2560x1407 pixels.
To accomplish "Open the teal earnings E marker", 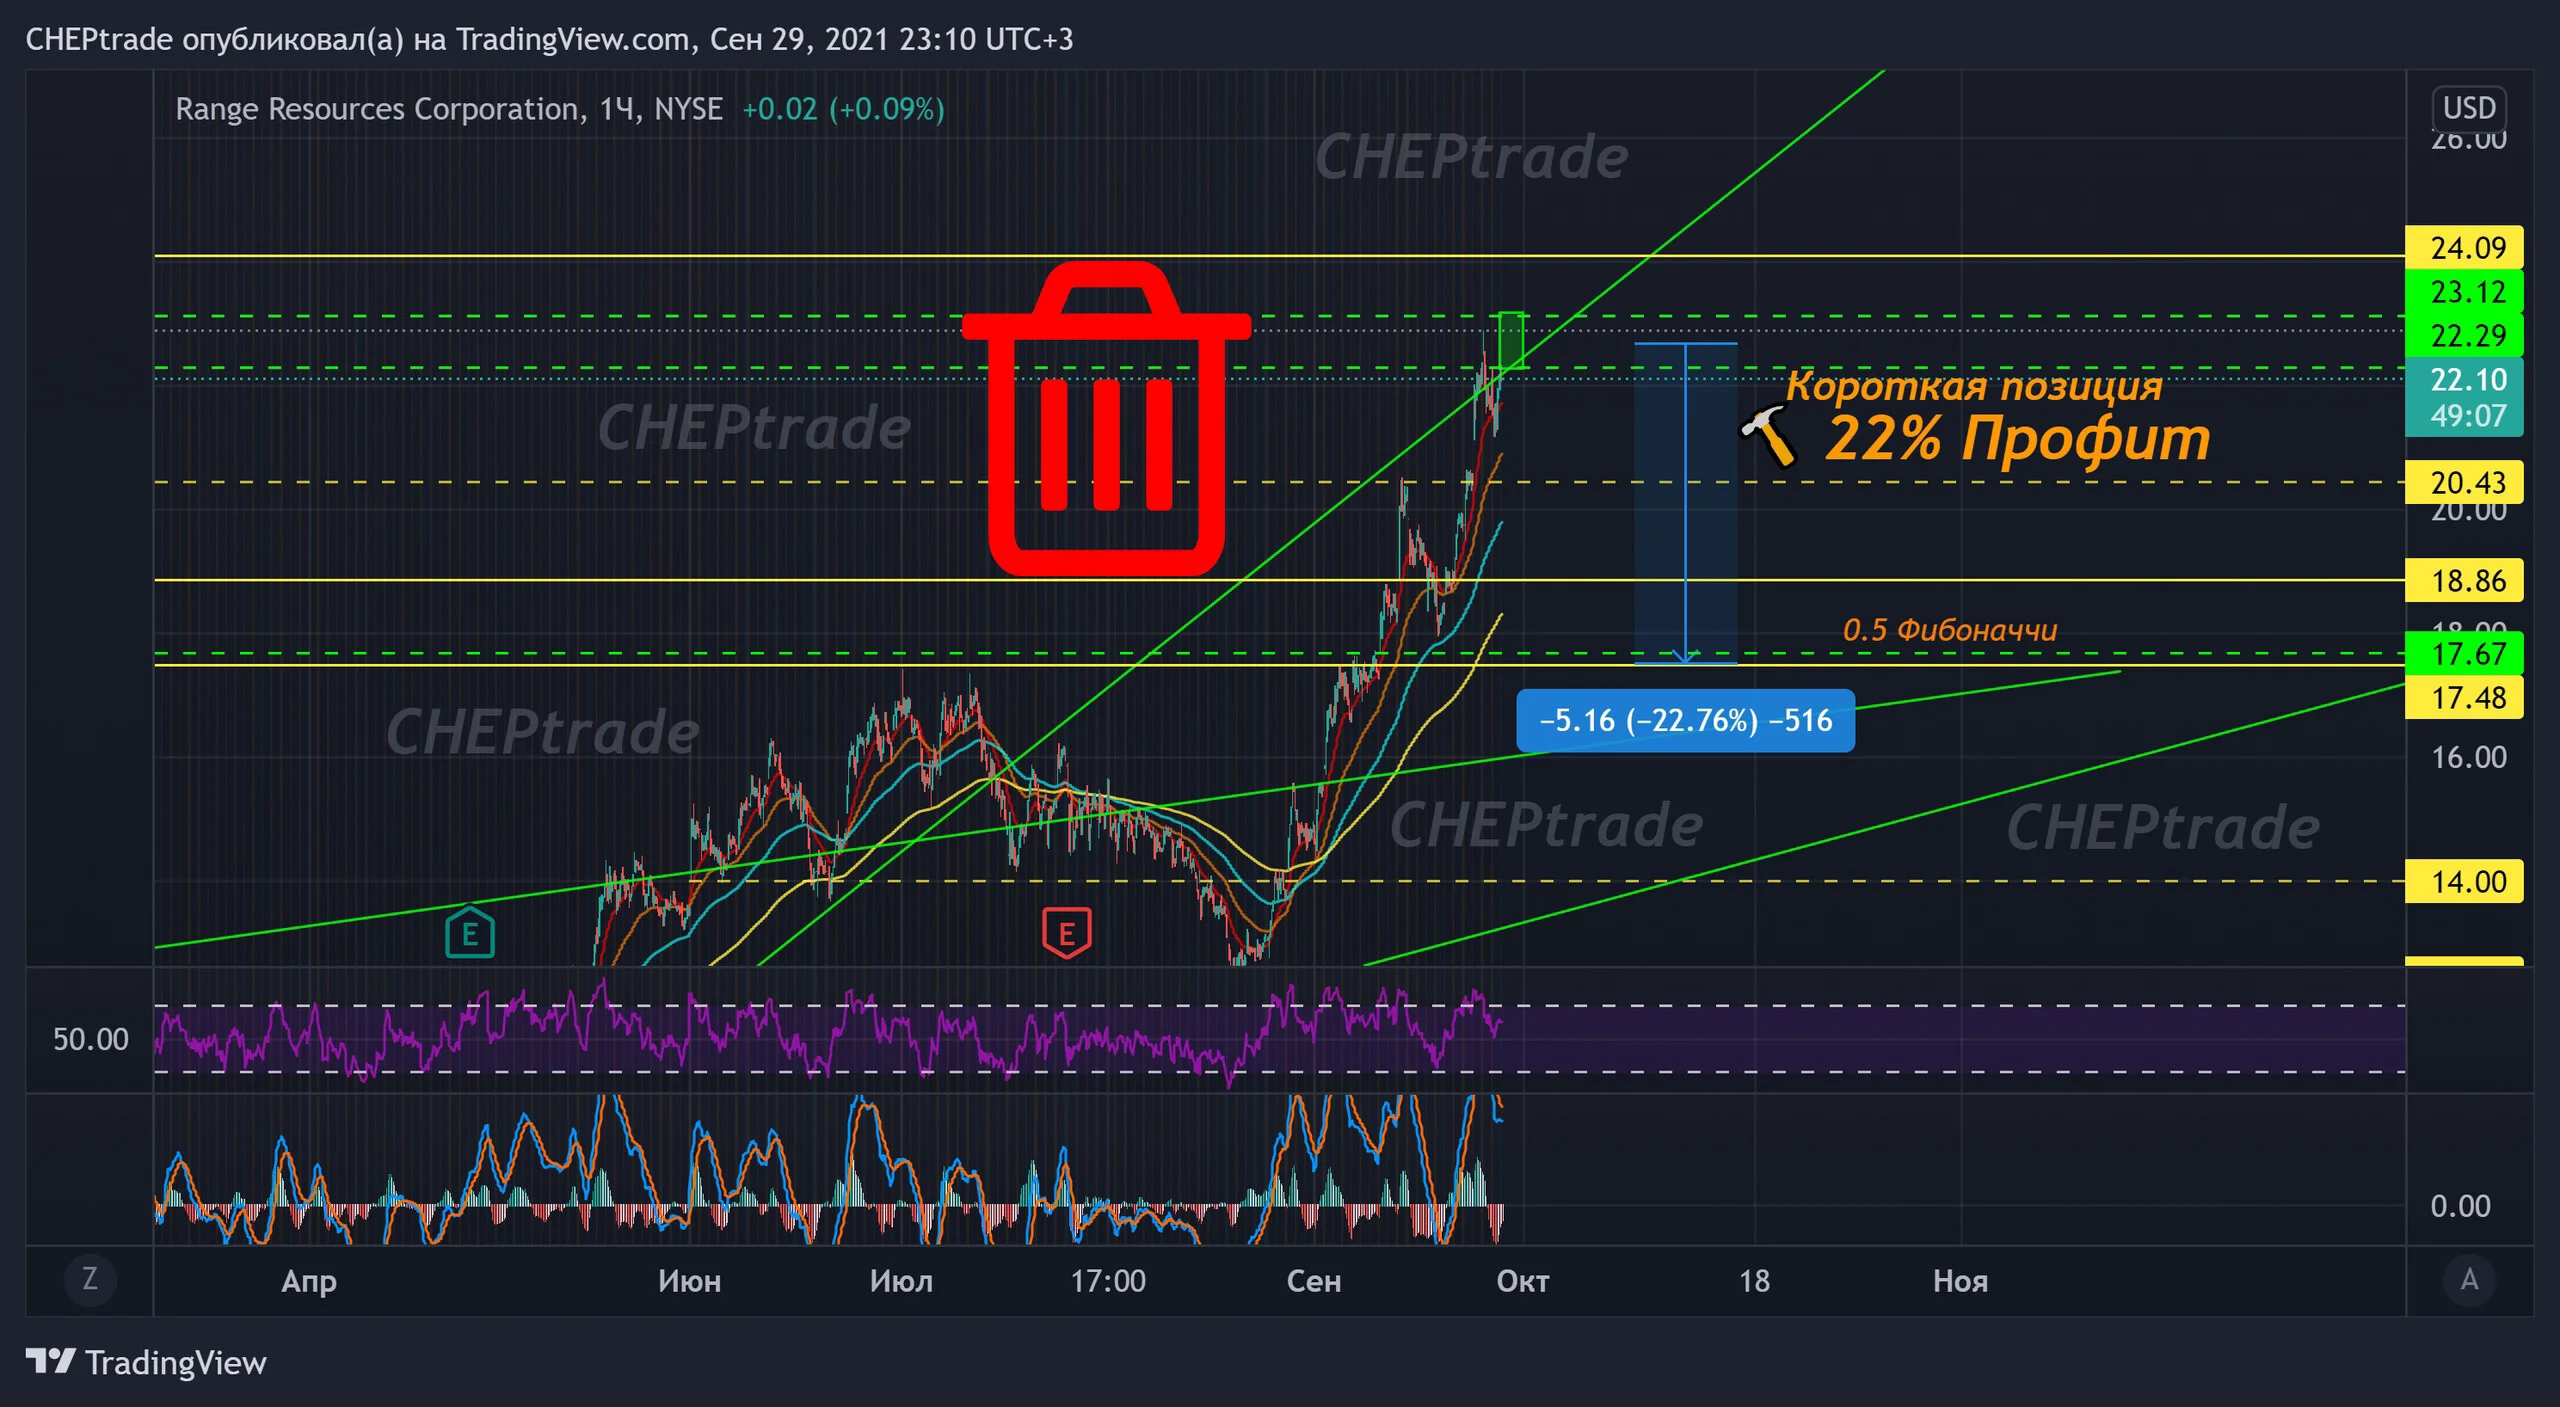I will click(x=469, y=933).
